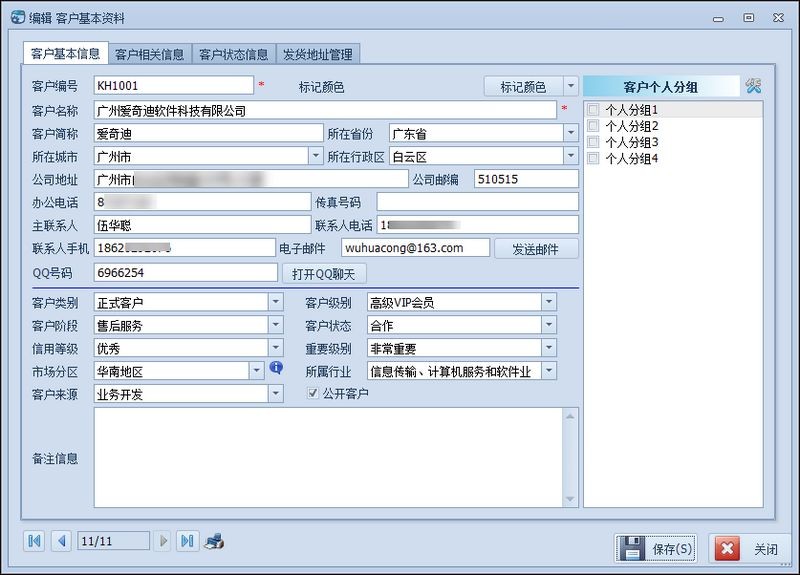This screenshot has height=575, width=800.
Task: Click the notes scrollbar up arrow
Action: tap(570, 417)
